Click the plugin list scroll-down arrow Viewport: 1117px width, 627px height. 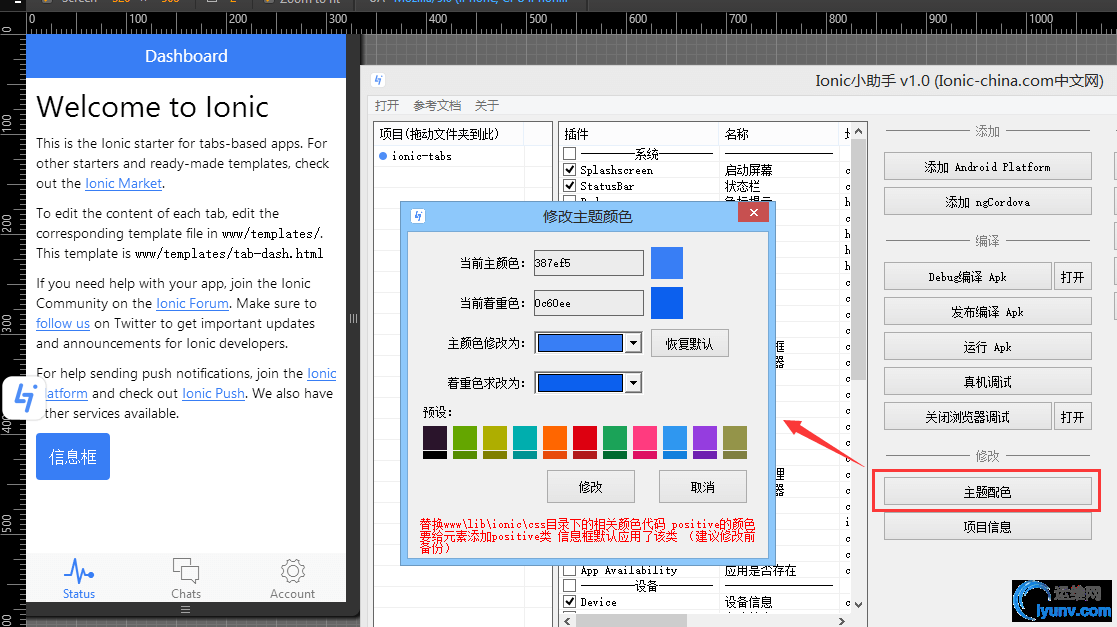click(x=859, y=604)
